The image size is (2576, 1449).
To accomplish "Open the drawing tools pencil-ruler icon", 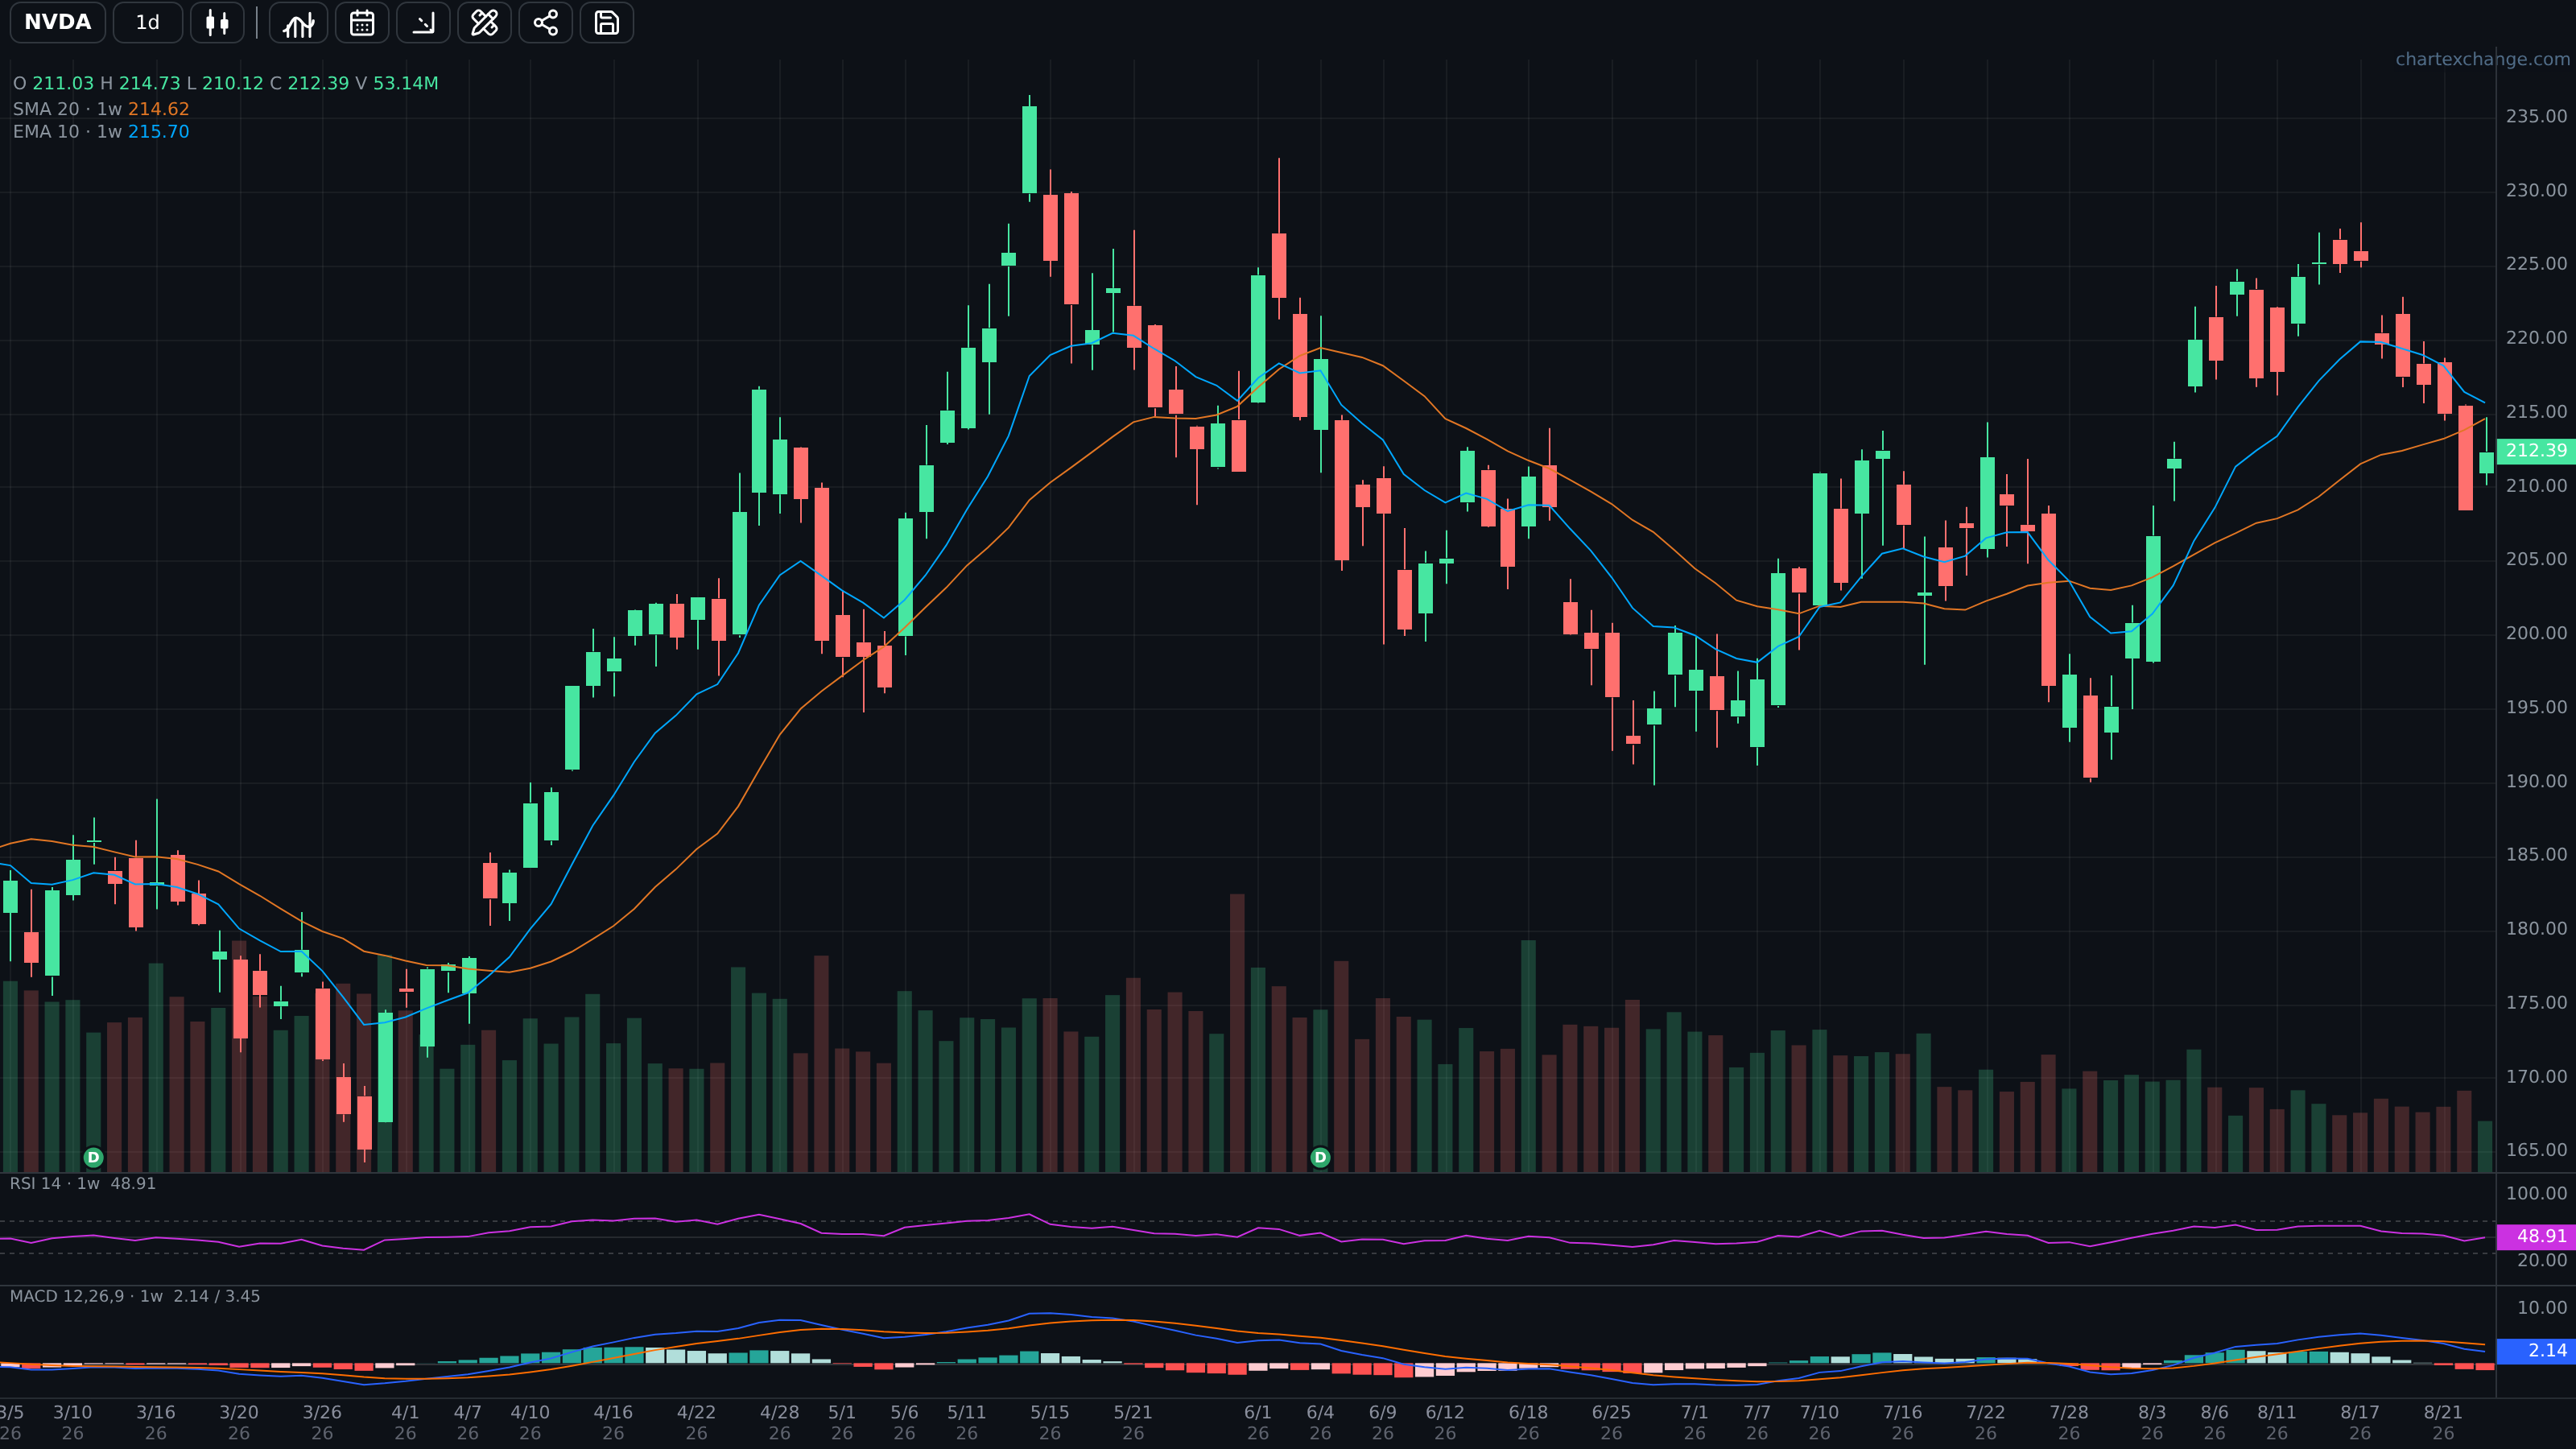I will pos(484,22).
